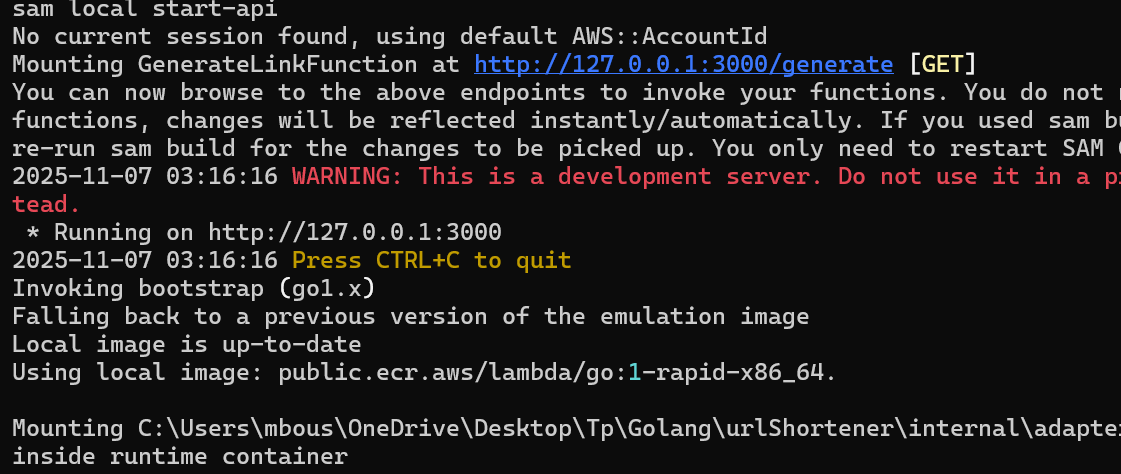Screen dimensions: 1121x474
Task: Click the [GET] method label
Action: click(x=941, y=65)
